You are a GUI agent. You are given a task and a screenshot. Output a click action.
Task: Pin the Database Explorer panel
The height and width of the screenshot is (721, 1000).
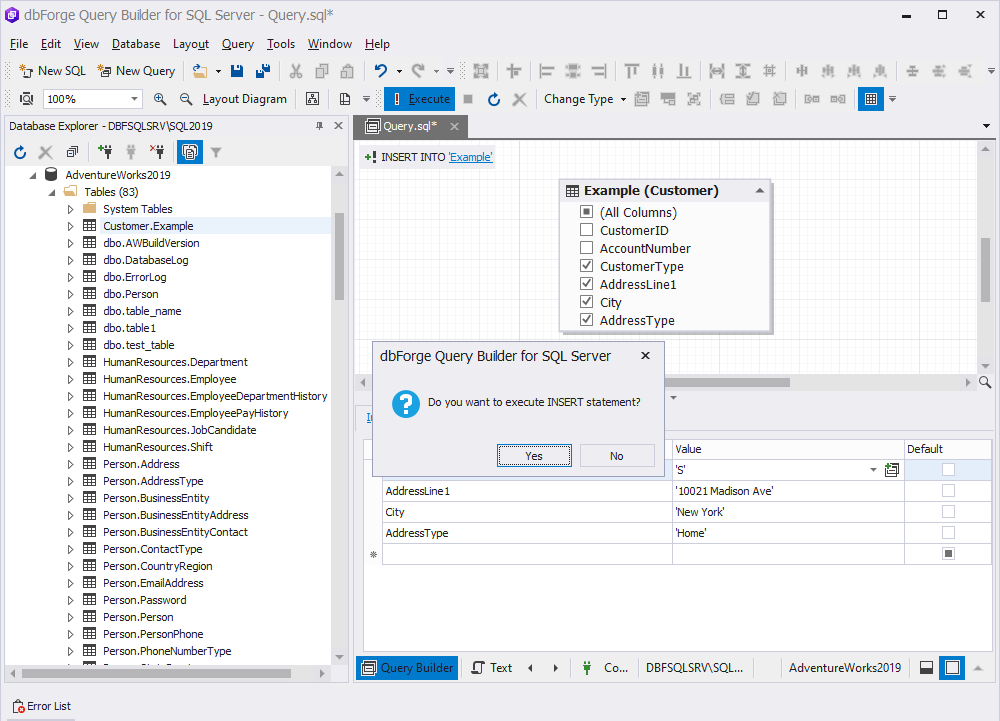click(320, 126)
